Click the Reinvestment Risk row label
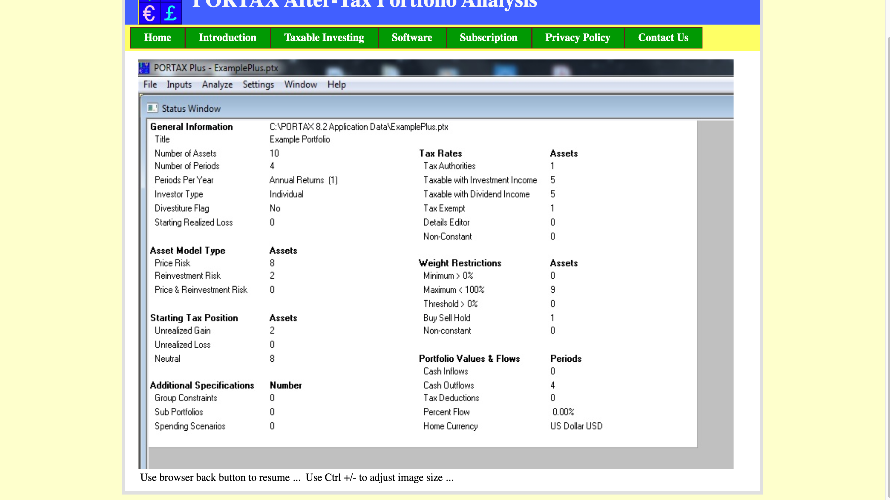This screenshot has height=500, width=890. tap(187, 275)
